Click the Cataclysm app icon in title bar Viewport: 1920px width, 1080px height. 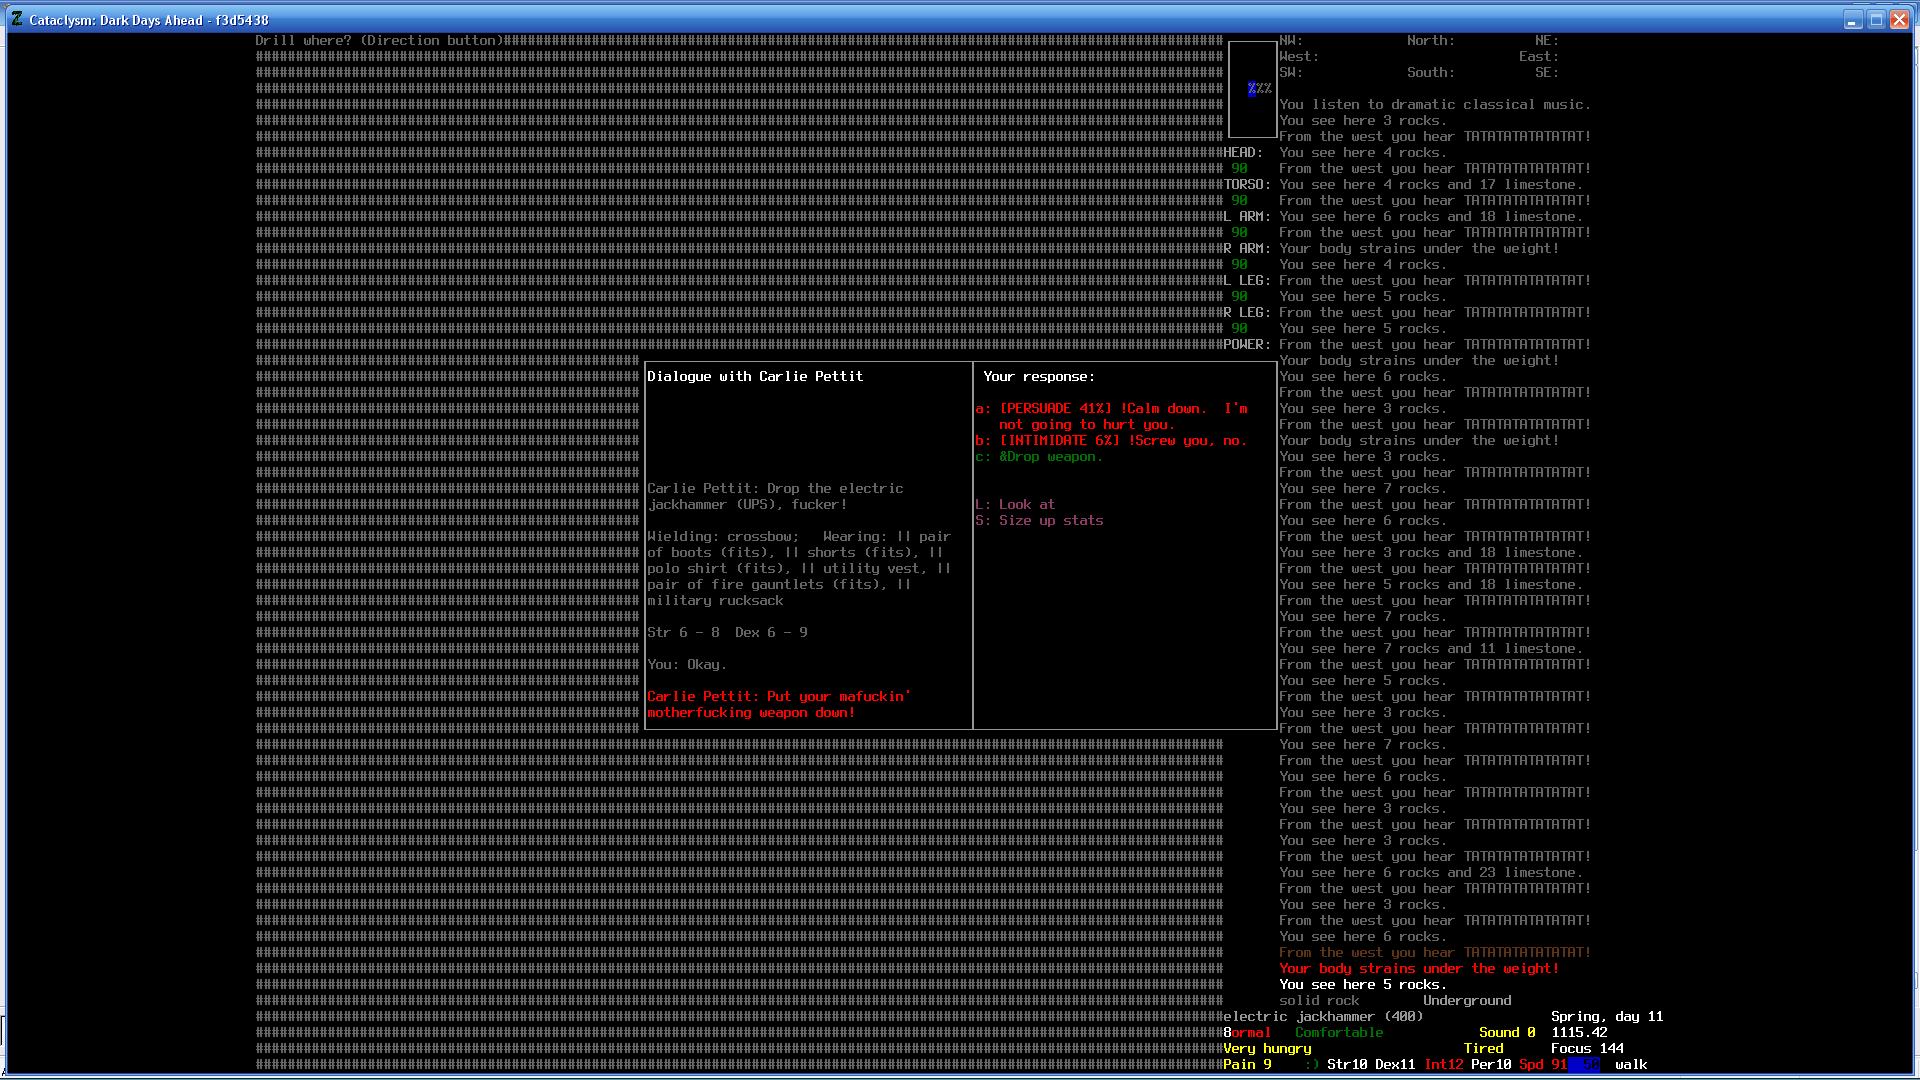tap(17, 19)
